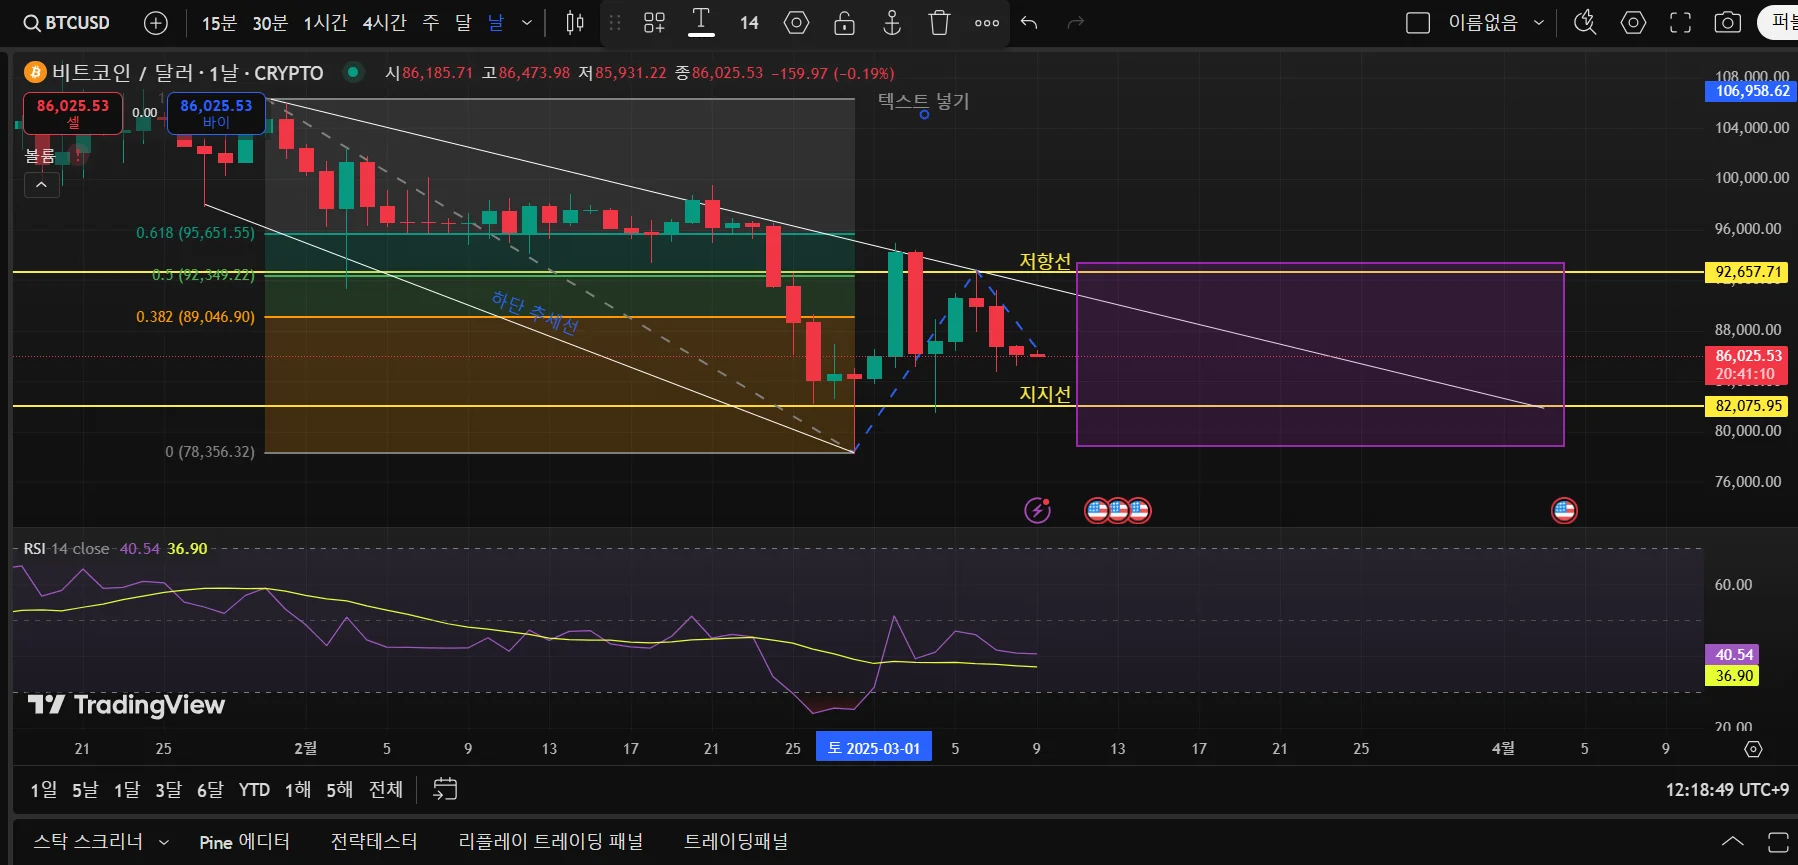Set date range to 5날

[85, 790]
